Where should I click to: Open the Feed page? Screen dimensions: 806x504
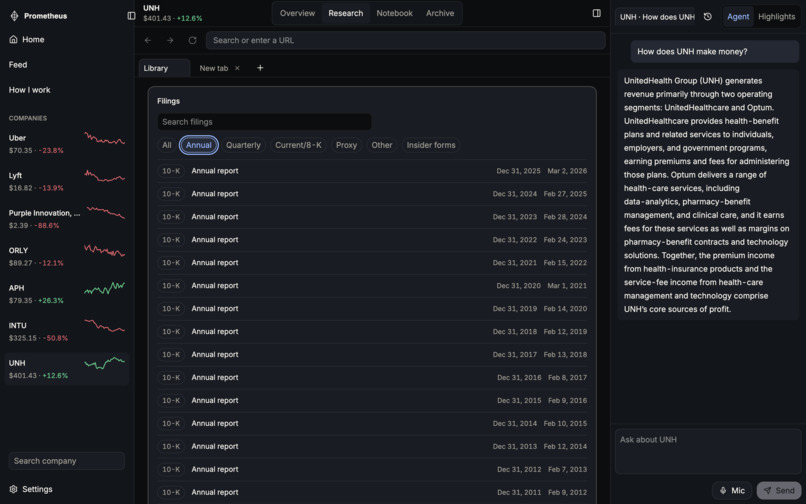pos(18,65)
